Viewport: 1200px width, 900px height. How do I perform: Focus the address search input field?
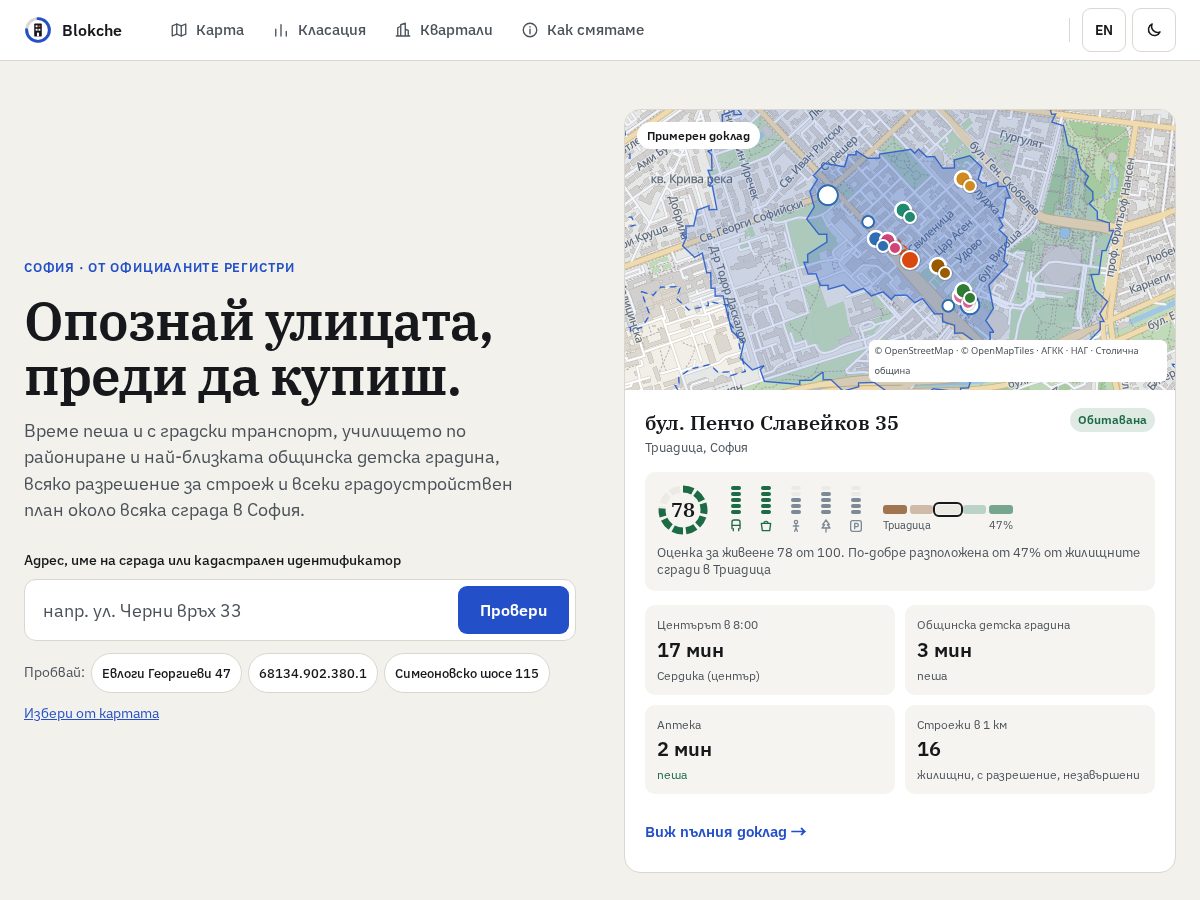coord(241,610)
